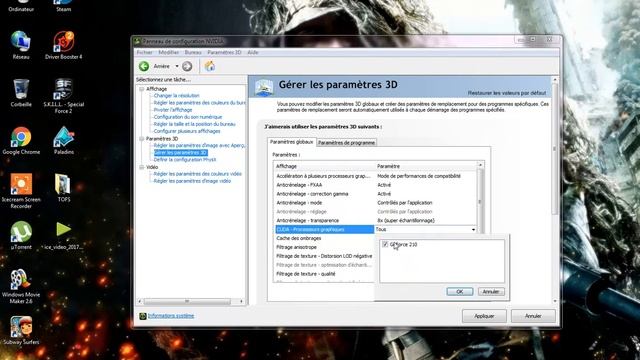Select Anticrénelage - transparence row
This screenshot has width=640, height=360.
376,220
